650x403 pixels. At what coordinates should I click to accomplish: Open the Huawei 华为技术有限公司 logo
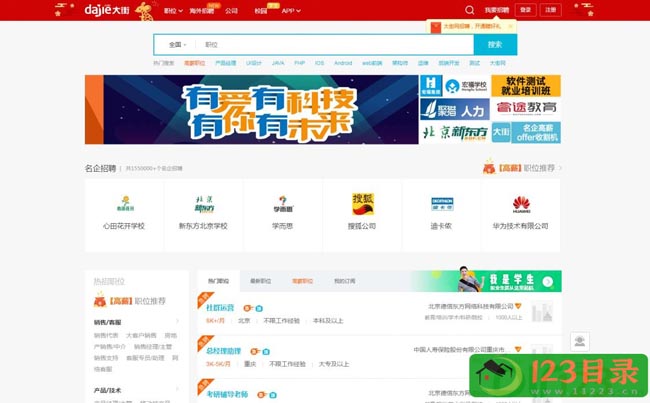click(521, 204)
